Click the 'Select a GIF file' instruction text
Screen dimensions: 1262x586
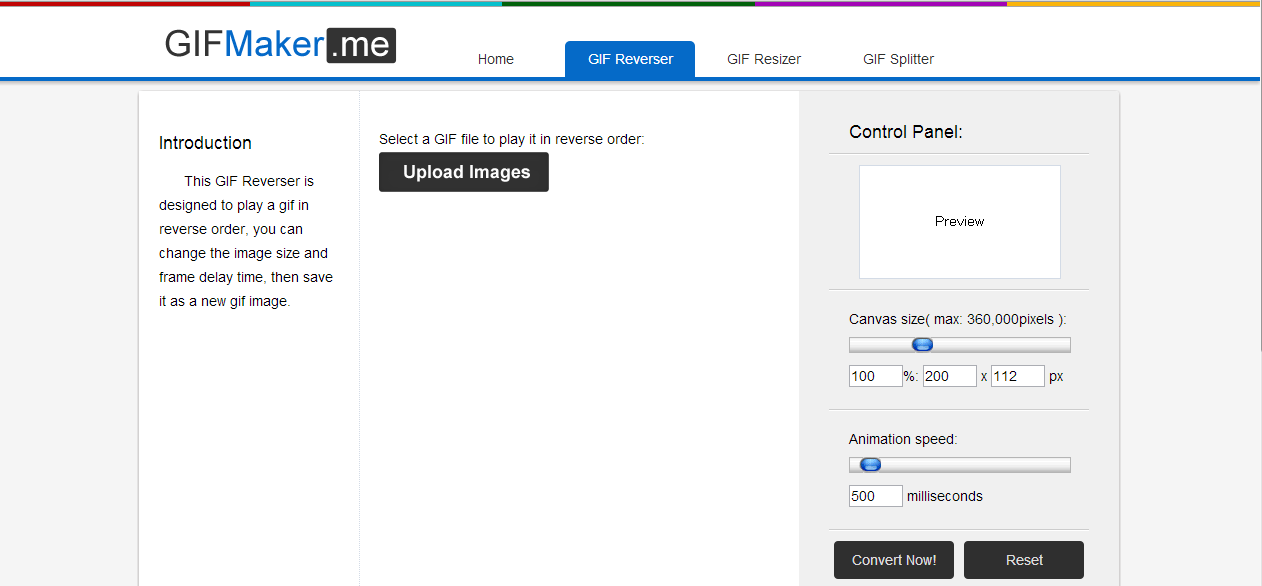511,139
